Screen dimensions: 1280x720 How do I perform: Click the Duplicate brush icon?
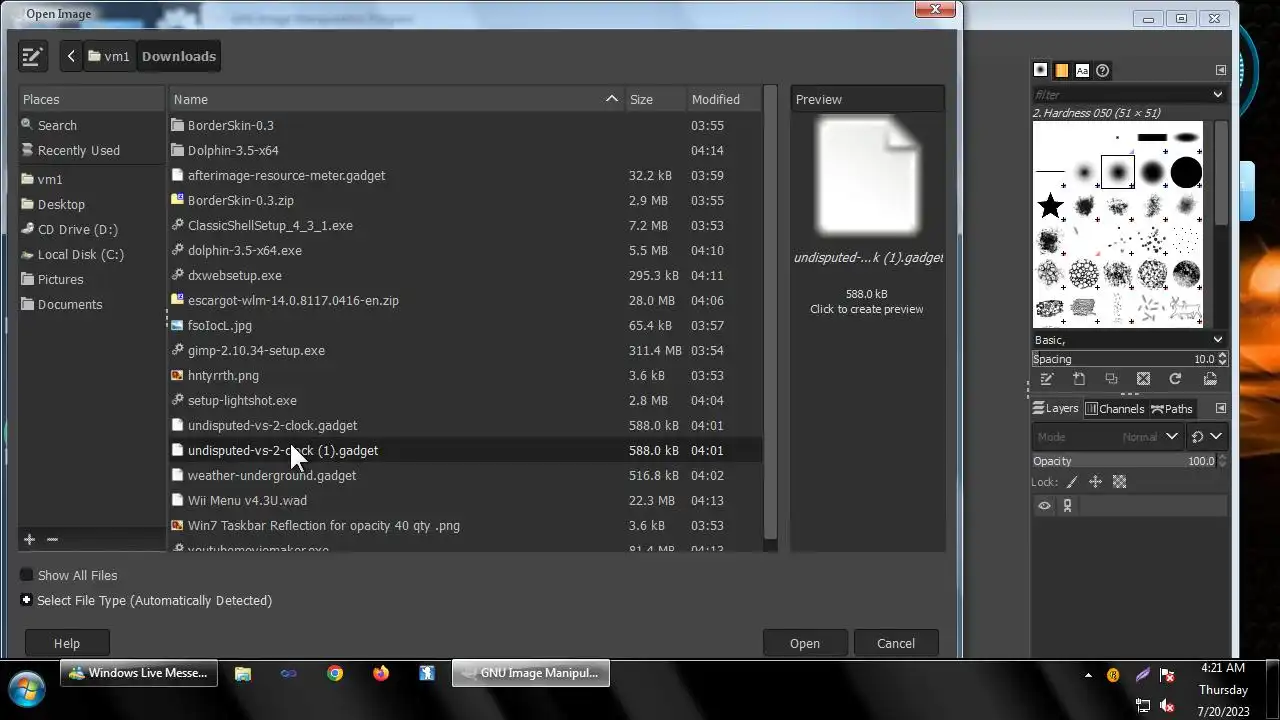(x=1111, y=379)
